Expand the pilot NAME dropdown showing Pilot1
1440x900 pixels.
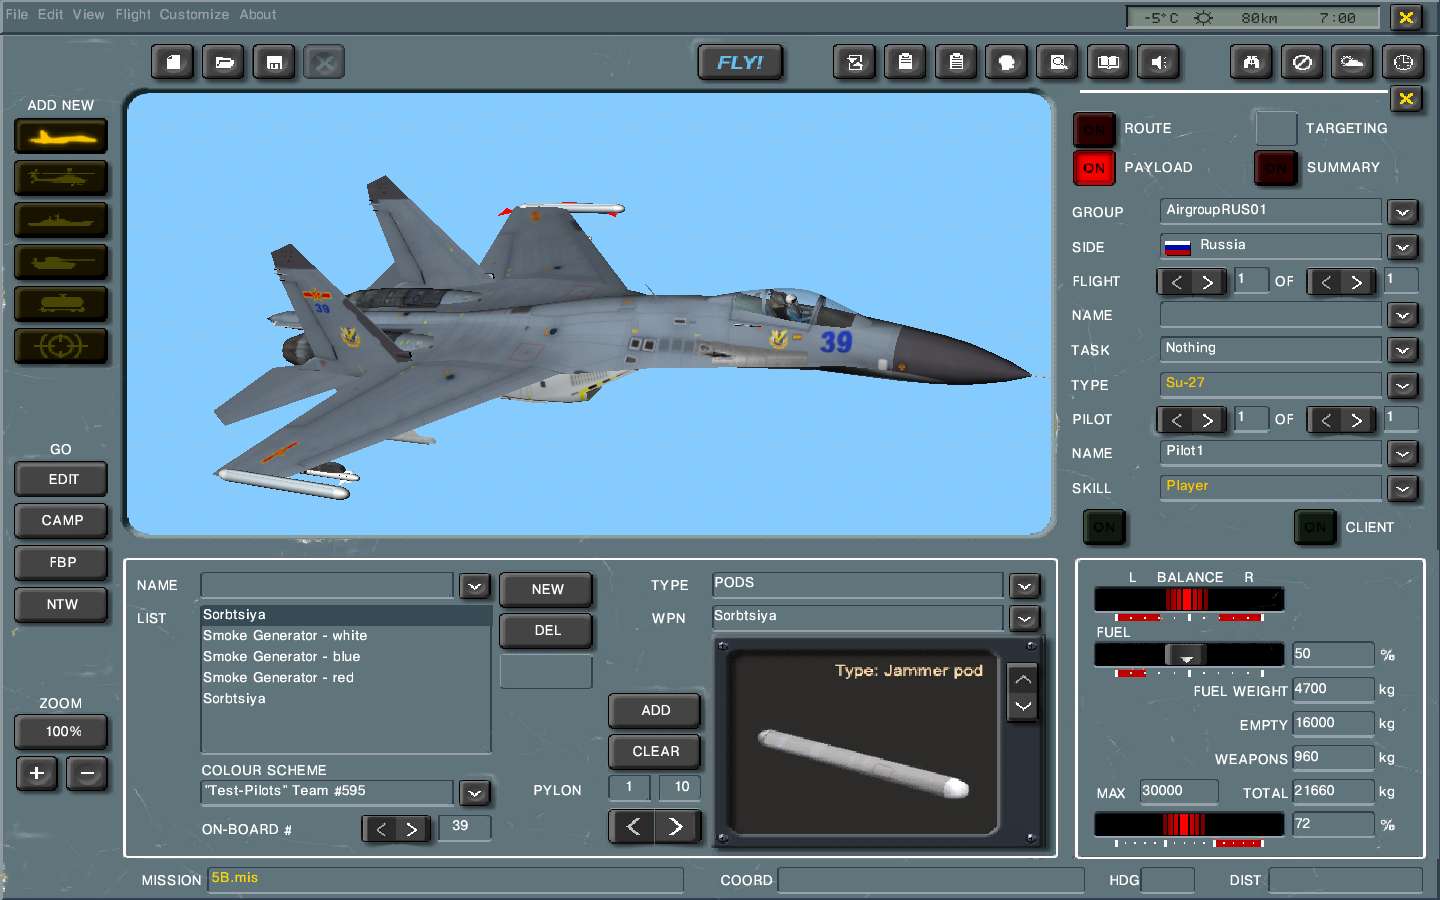1403,453
